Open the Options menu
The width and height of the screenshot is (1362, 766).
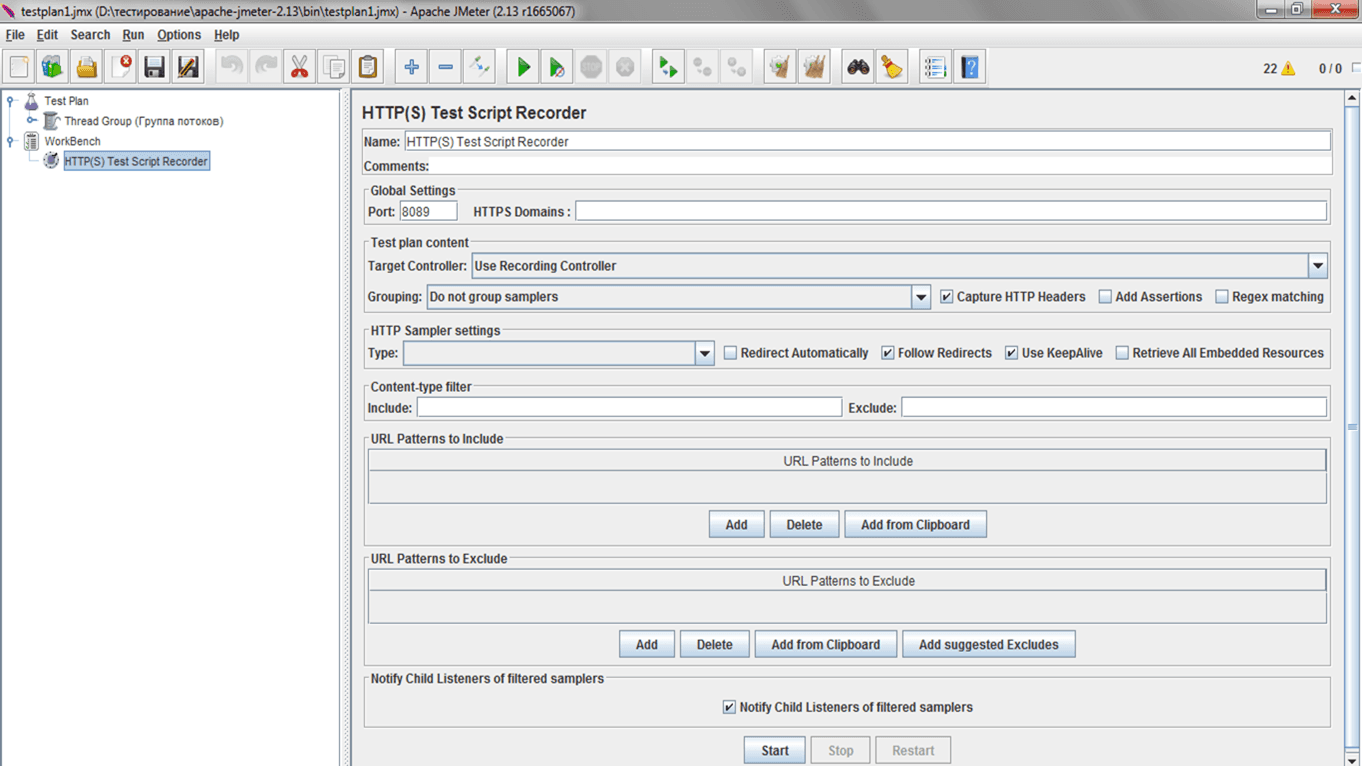point(179,35)
